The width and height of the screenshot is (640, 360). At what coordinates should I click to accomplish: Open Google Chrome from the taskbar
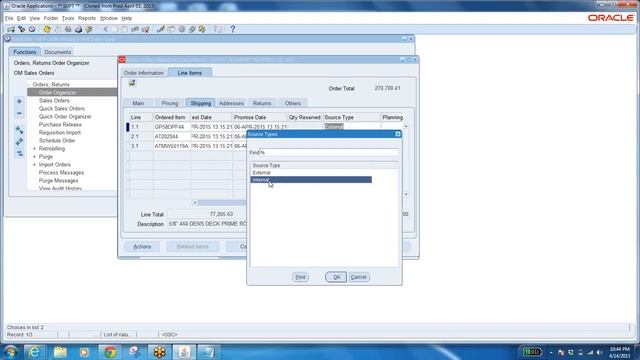109,352
